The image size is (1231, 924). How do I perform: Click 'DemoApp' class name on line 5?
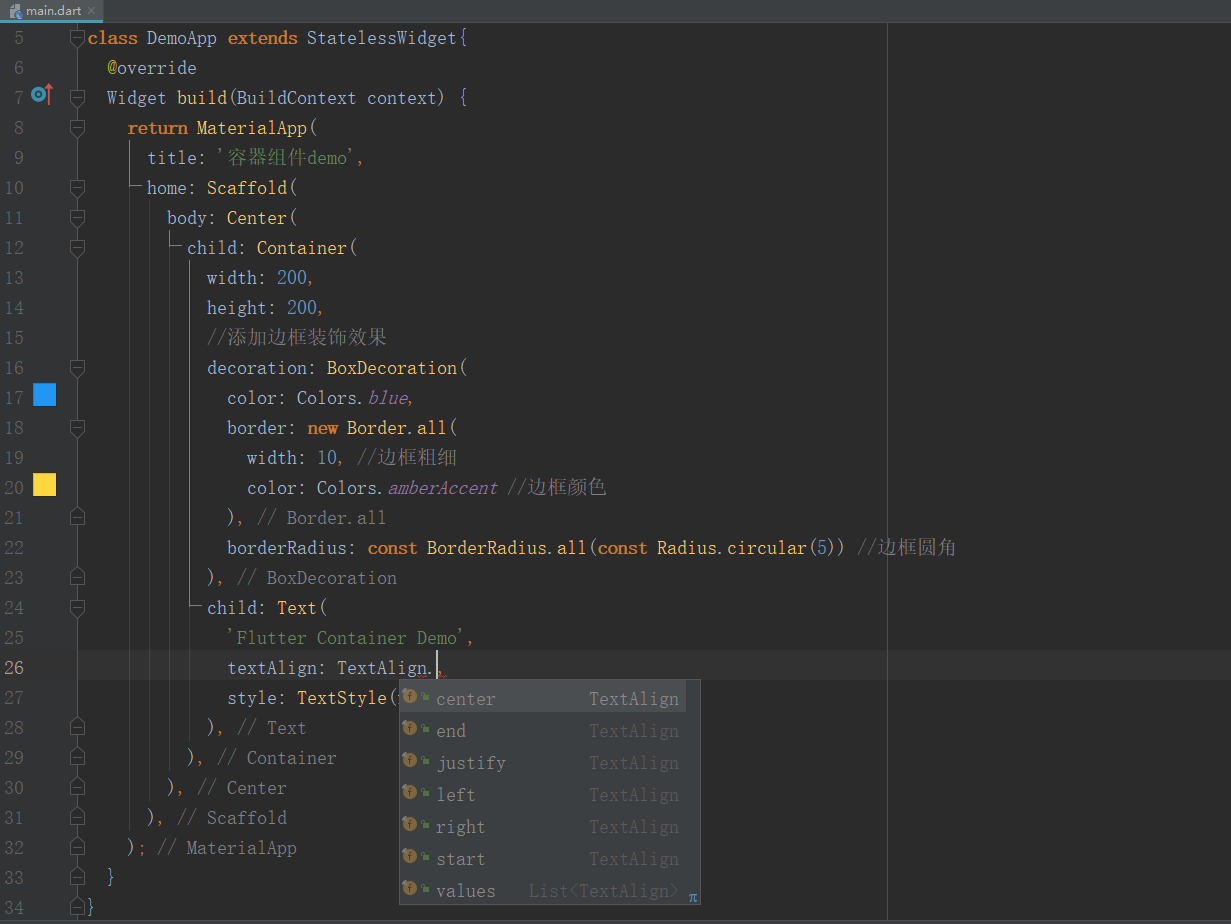tap(182, 38)
